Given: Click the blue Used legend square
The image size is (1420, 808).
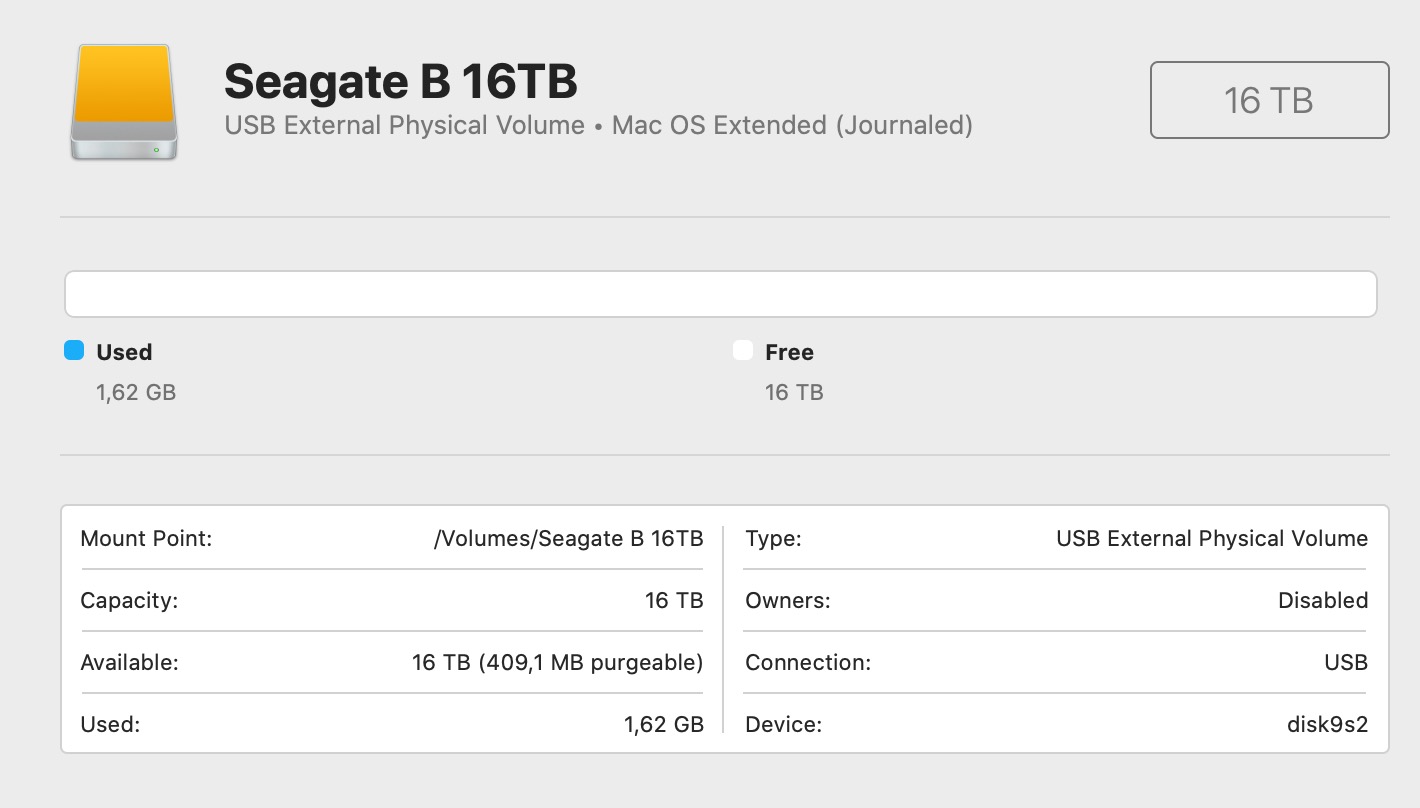Looking at the screenshot, I should tap(74, 351).
